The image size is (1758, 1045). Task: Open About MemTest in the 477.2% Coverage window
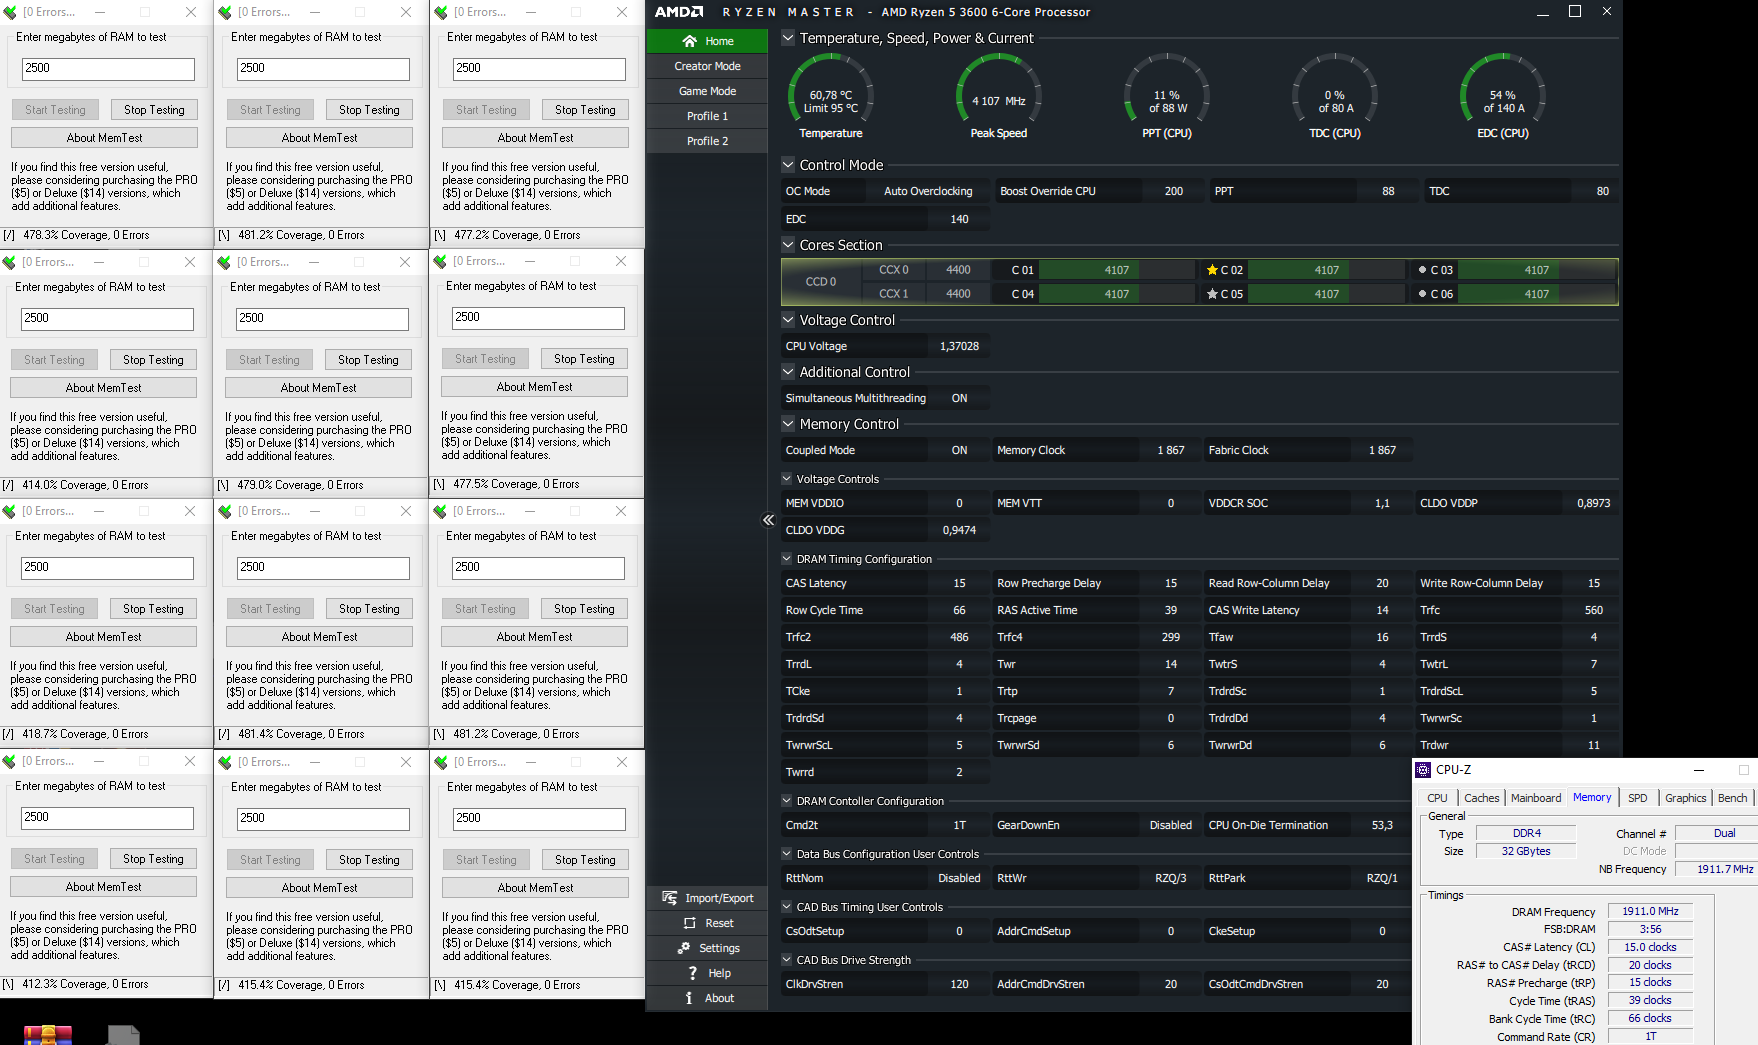(x=536, y=138)
